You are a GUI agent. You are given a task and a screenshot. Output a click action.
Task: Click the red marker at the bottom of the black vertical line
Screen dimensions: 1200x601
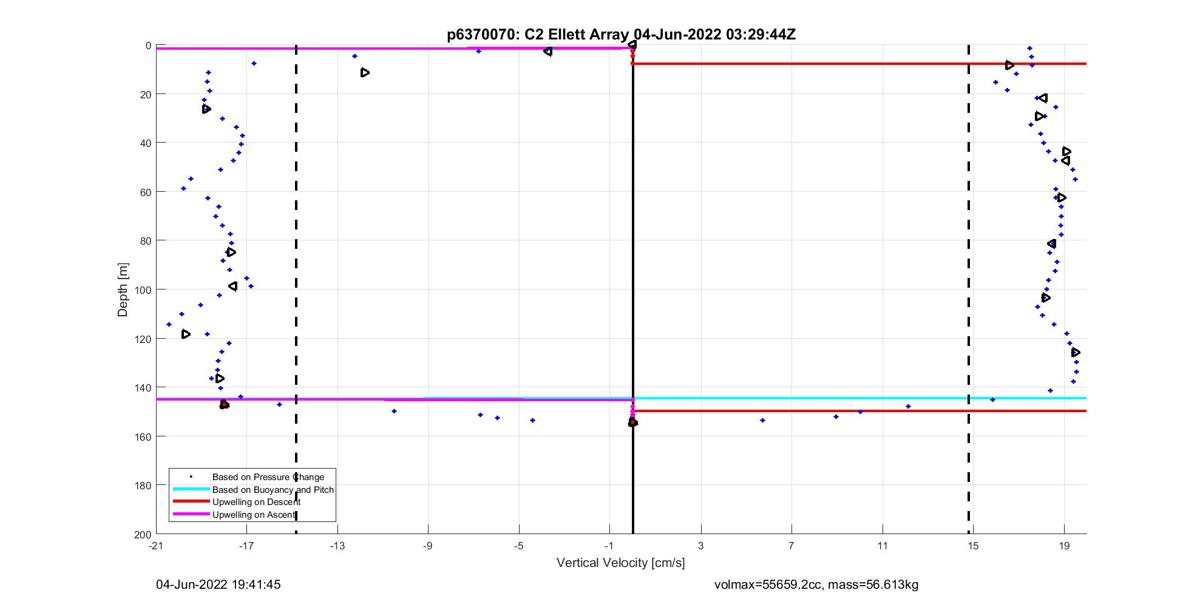point(633,422)
